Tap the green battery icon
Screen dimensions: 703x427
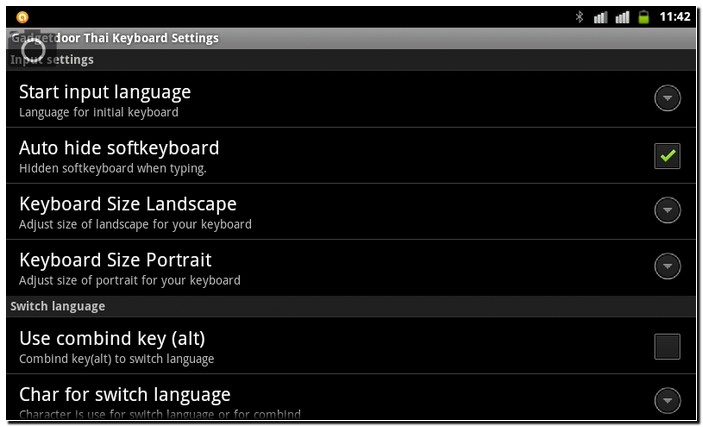643,17
